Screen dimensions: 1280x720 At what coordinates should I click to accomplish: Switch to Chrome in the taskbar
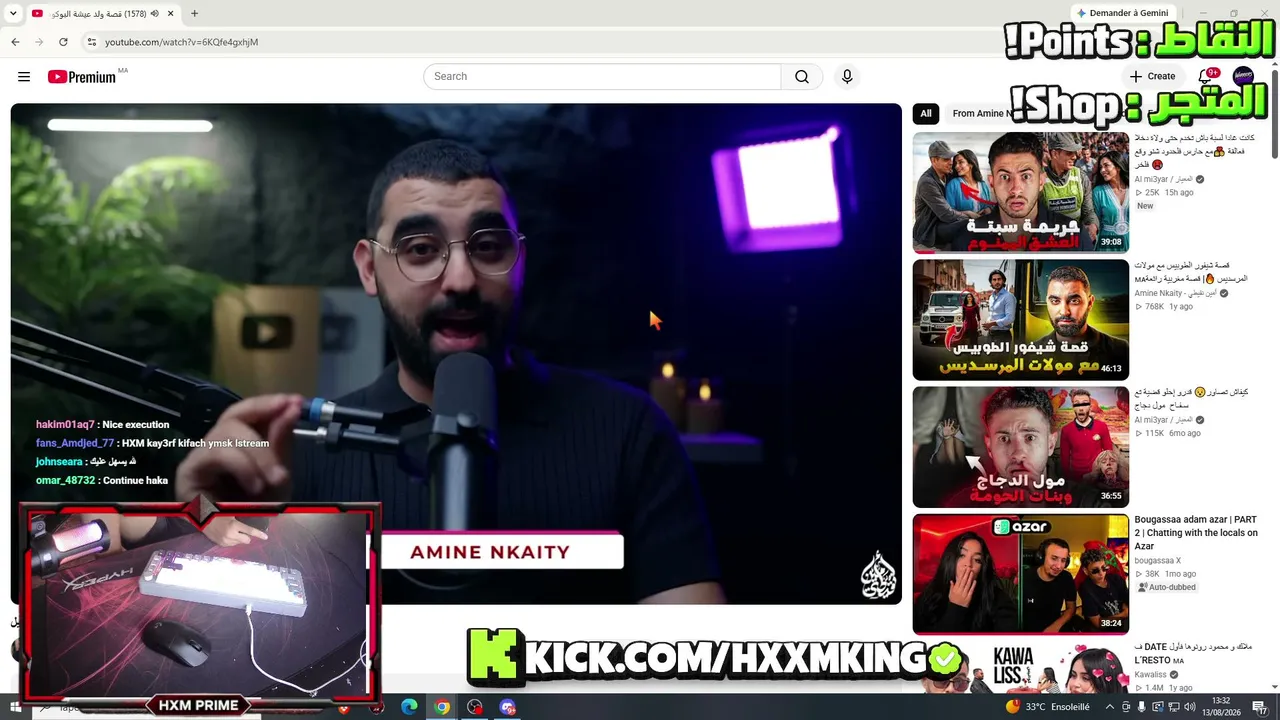tap(442, 707)
